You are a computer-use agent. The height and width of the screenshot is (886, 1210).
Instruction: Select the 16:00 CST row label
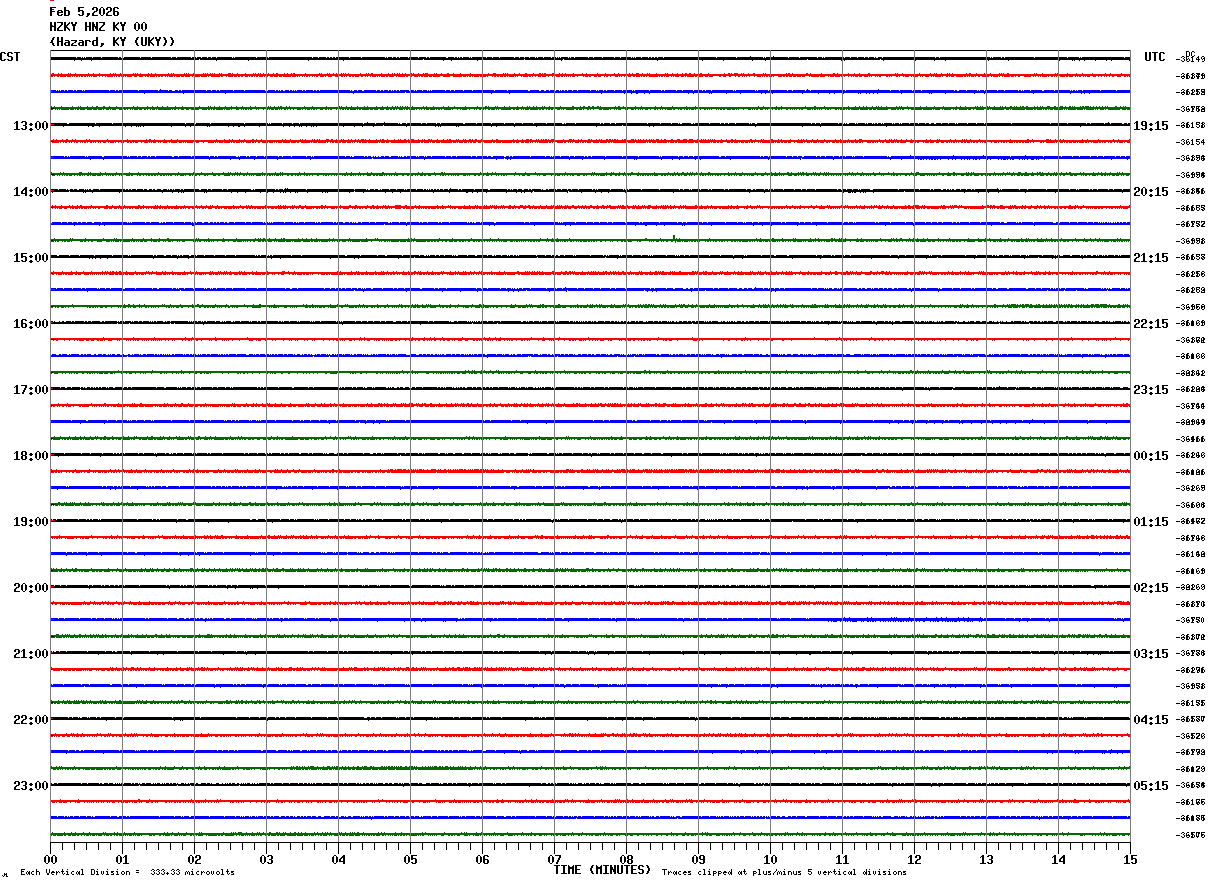[x=30, y=324]
